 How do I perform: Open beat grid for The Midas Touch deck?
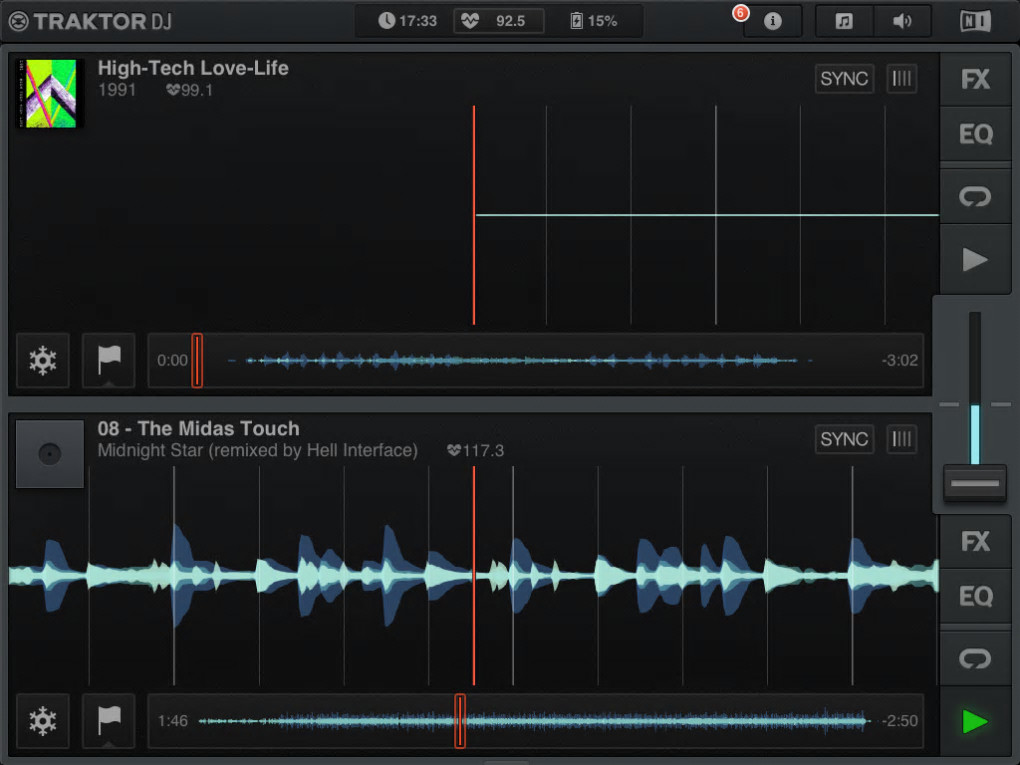[902, 439]
